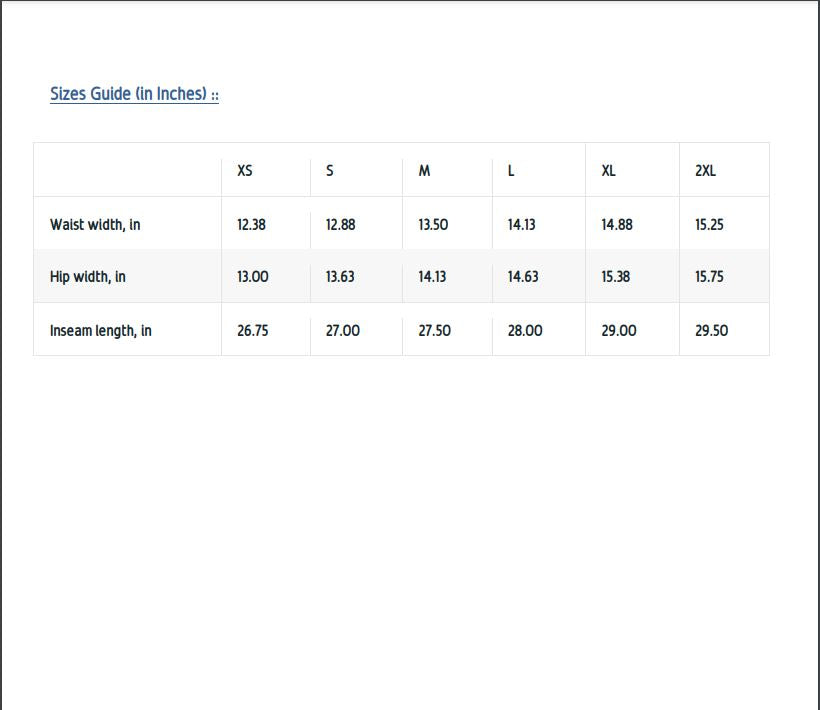Click the M size column header
820x710 pixels.
(424, 171)
